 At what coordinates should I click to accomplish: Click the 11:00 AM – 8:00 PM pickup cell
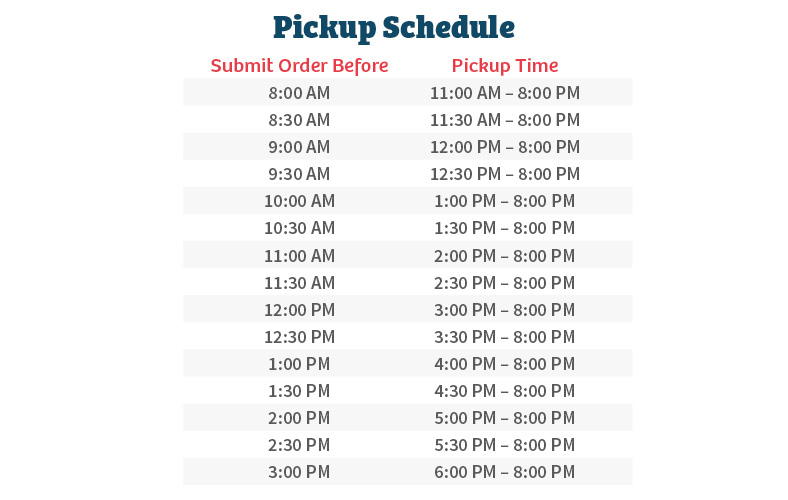pyautogui.click(x=505, y=93)
